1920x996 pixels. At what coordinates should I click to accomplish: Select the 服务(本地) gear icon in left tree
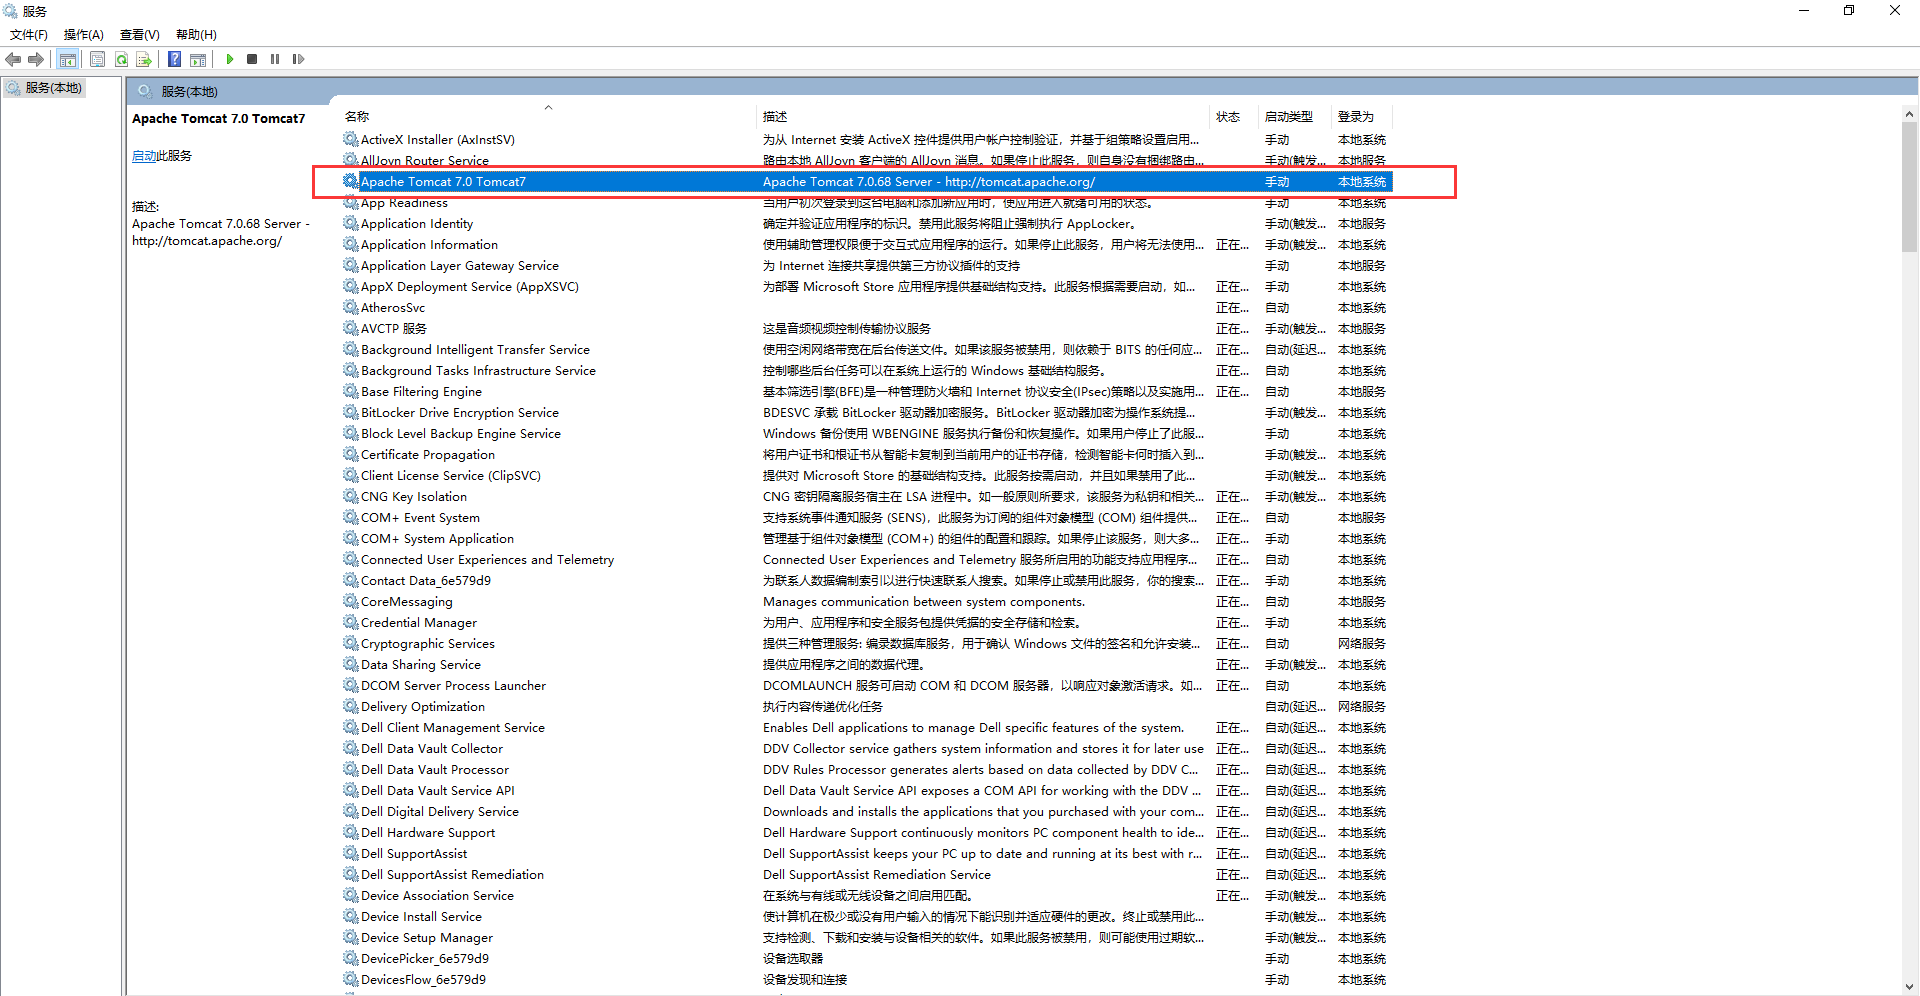14,88
